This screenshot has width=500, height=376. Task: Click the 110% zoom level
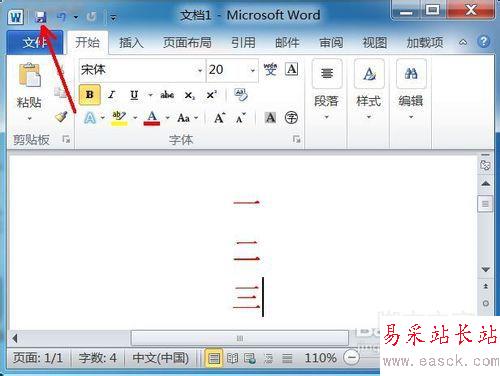tap(320, 358)
